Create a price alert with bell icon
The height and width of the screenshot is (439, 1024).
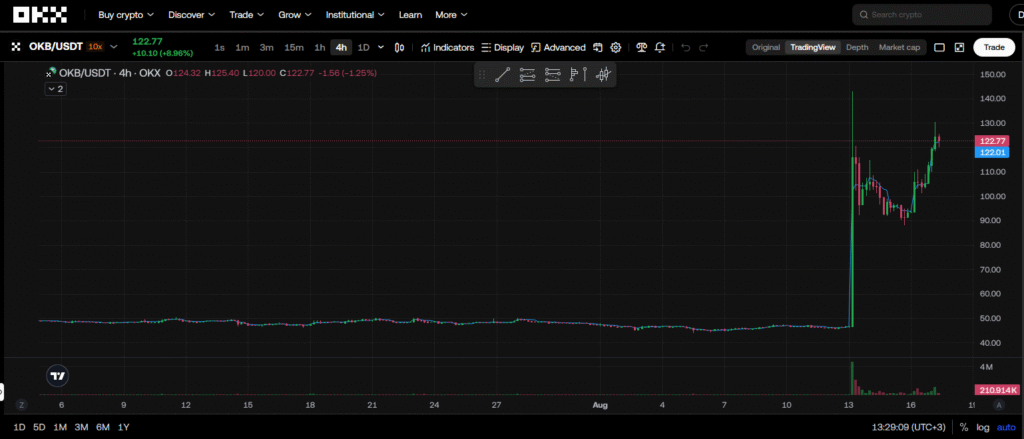tap(660, 47)
